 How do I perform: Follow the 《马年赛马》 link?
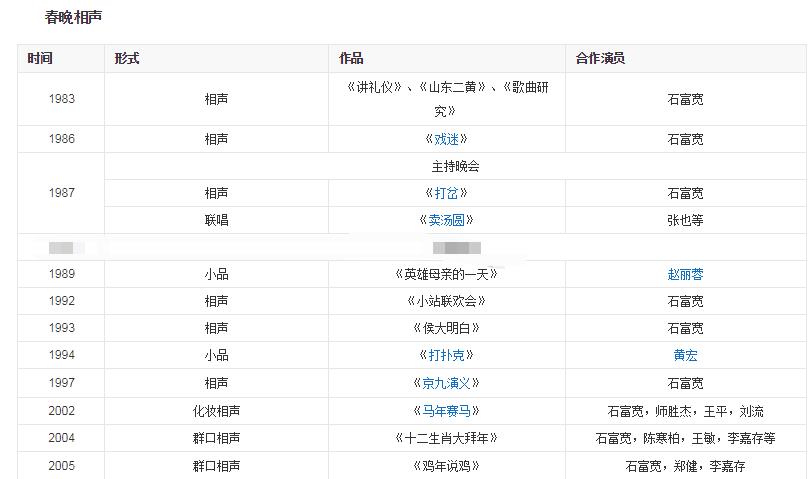446,411
